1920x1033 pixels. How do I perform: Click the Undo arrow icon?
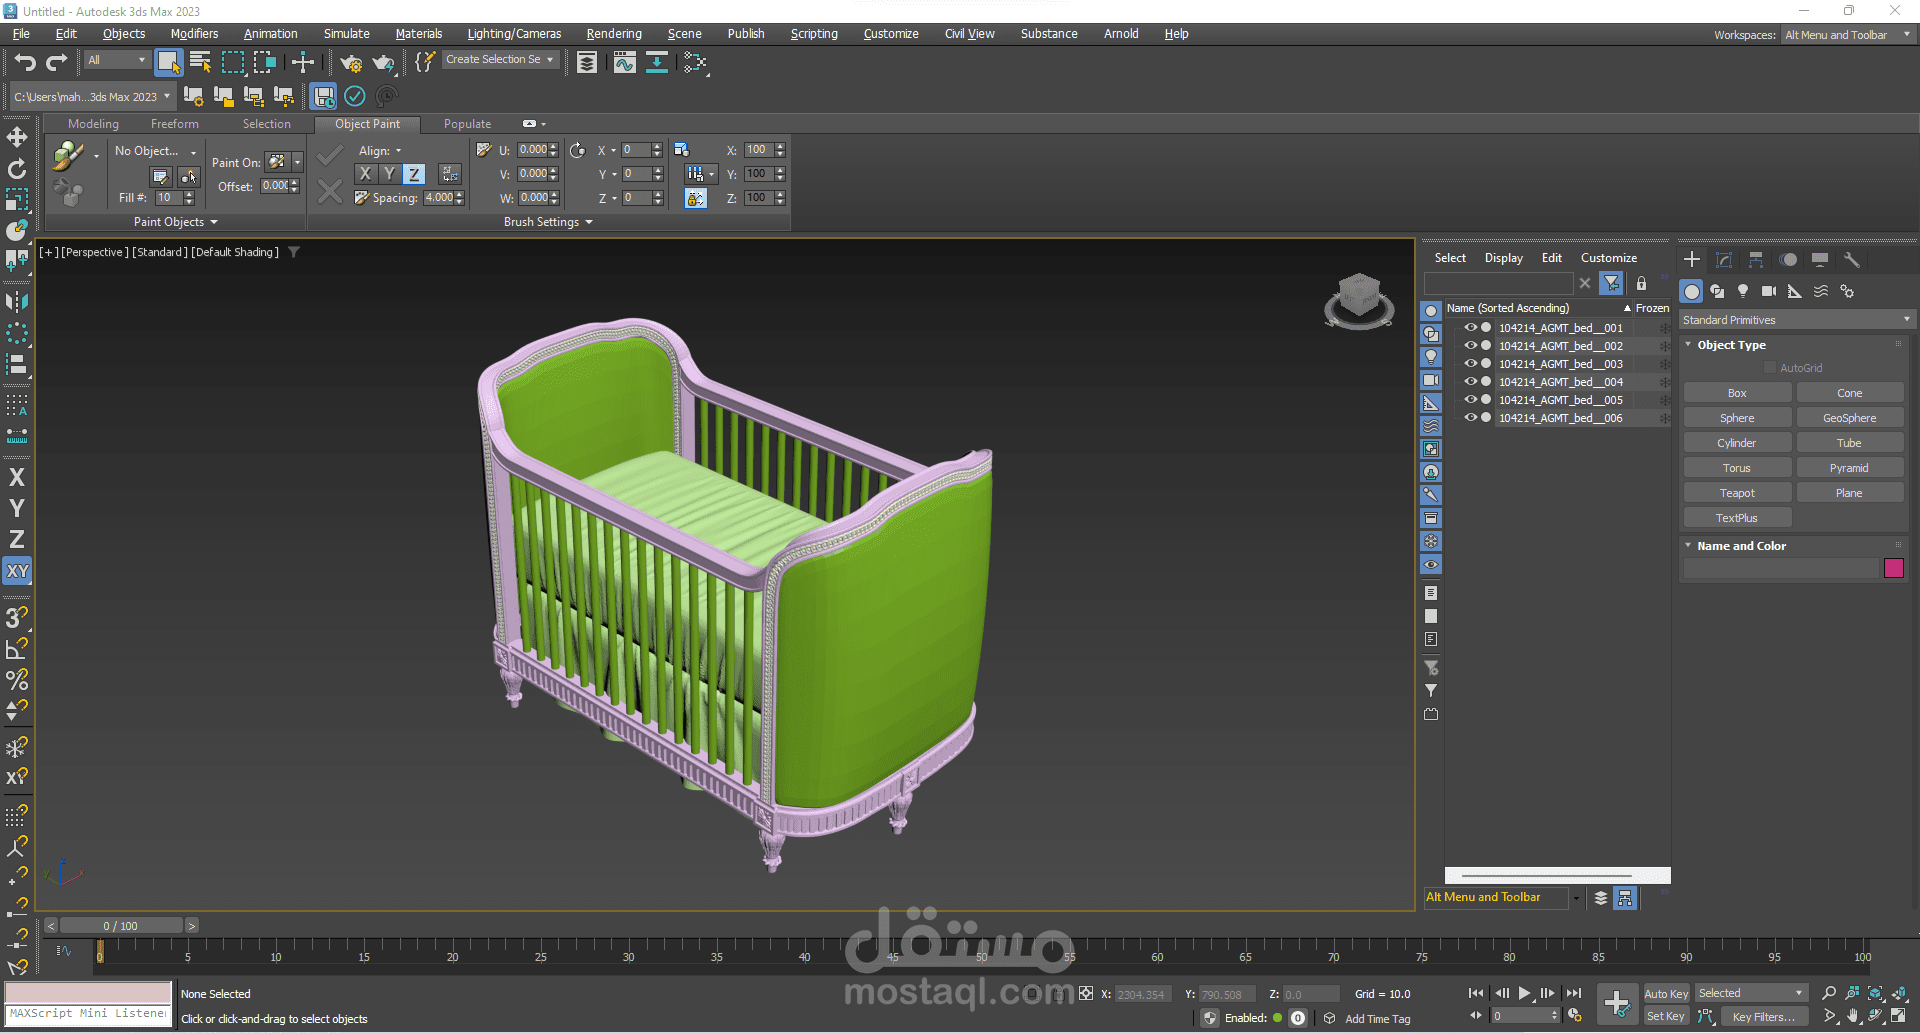tap(25, 62)
